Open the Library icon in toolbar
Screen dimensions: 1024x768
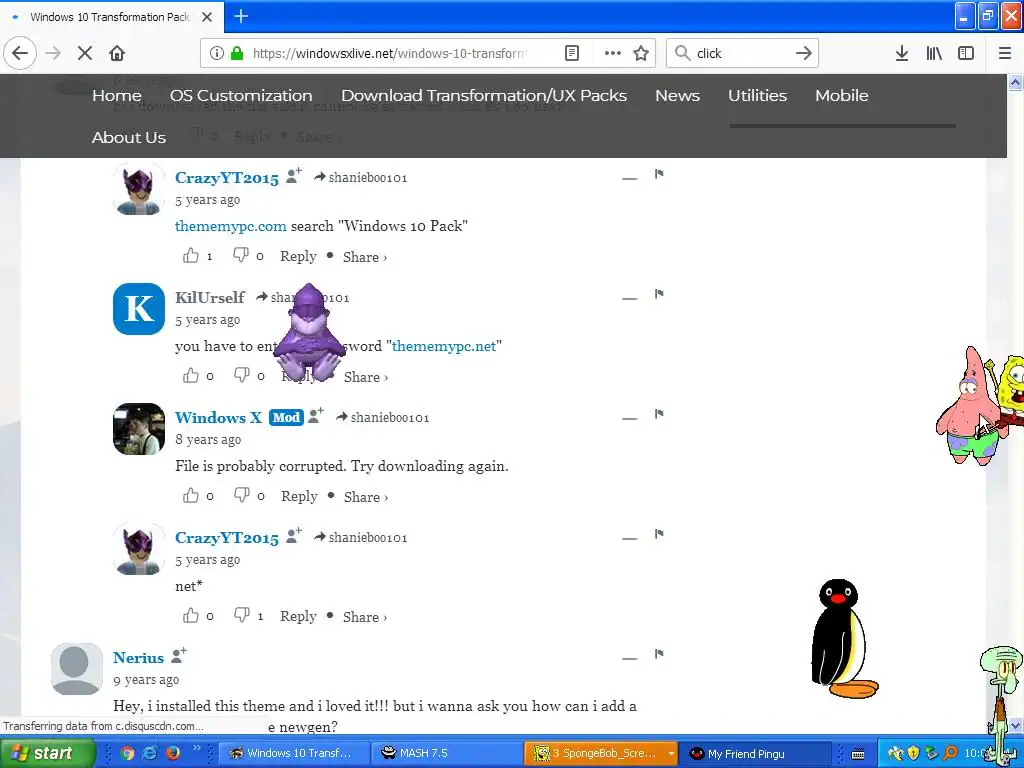tap(934, 53)
